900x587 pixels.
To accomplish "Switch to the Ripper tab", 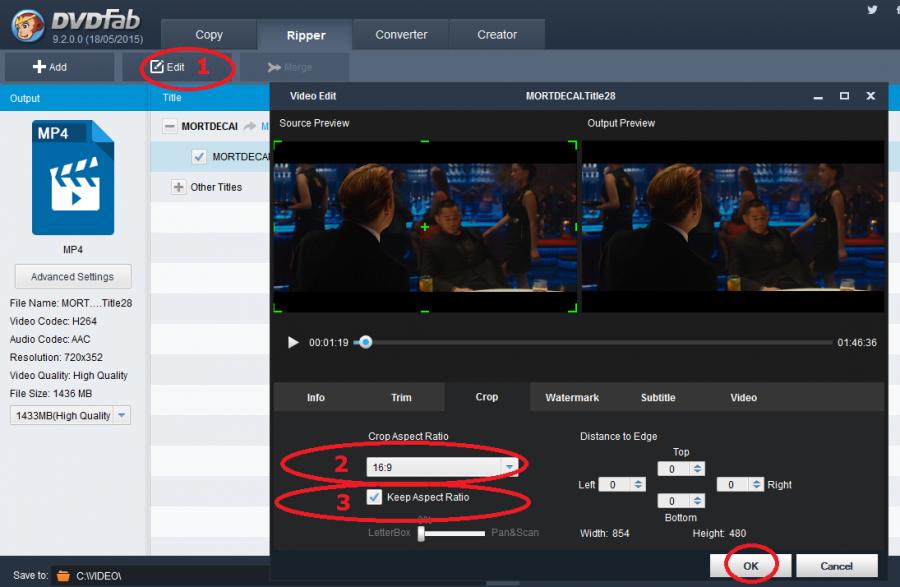I will click(x=305, y=35).
